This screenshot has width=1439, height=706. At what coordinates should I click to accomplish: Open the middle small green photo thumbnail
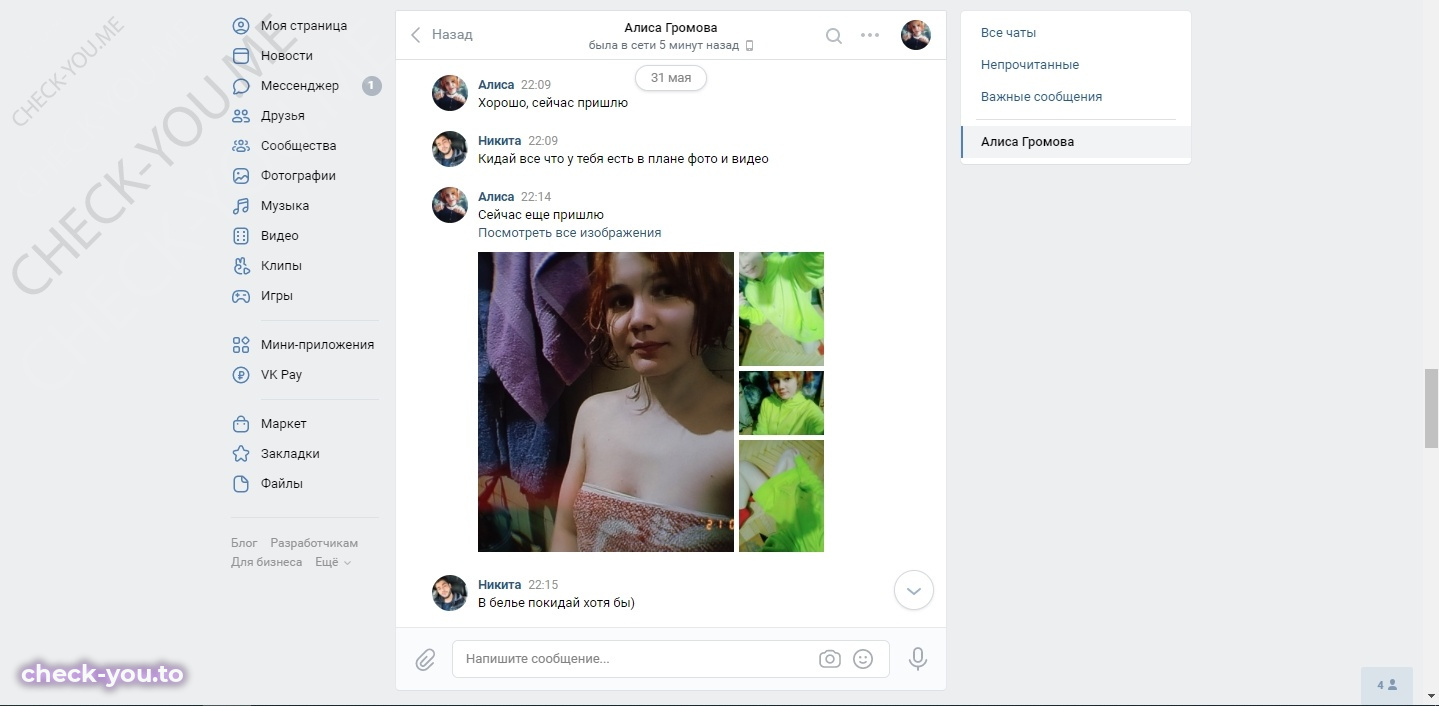tap(781, 403)
